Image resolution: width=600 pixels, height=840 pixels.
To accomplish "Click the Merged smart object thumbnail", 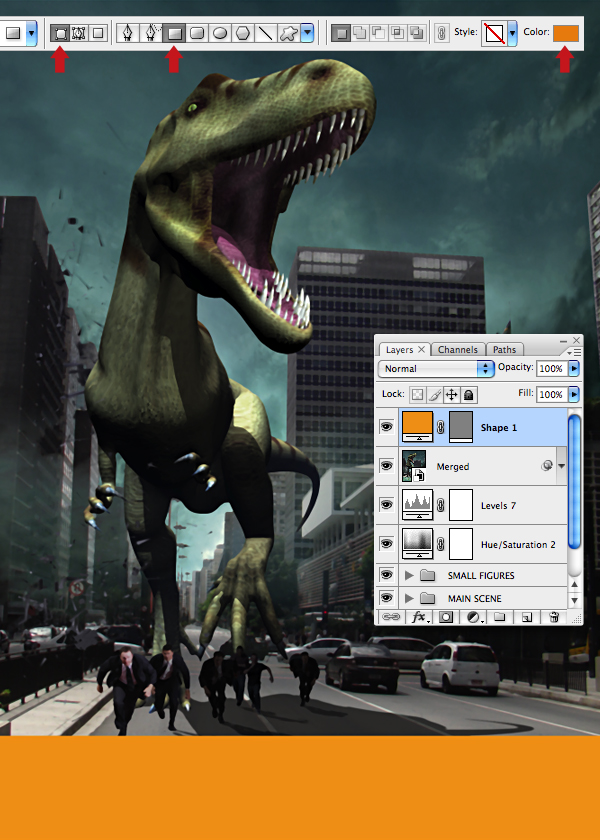I will point(414,466).
